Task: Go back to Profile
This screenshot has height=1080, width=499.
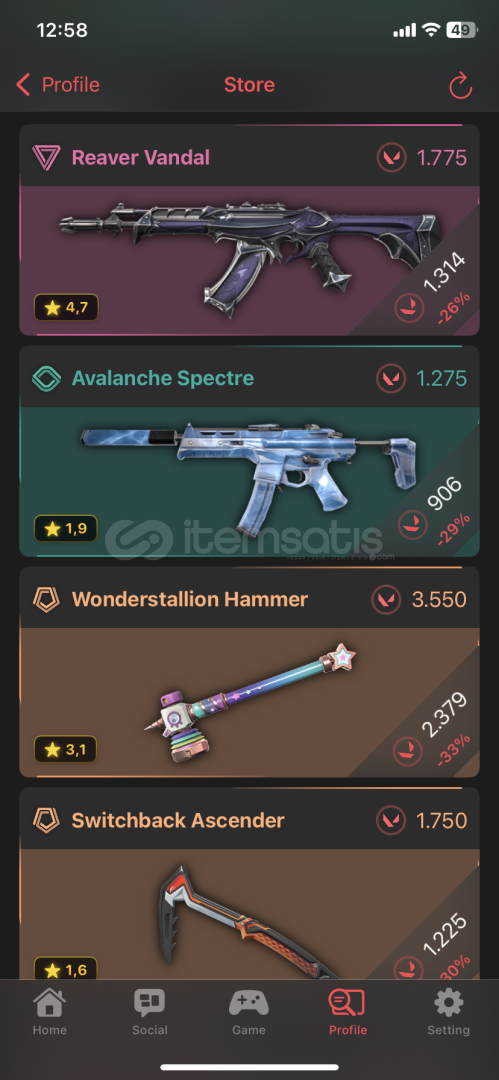Action: click(x=58, y=85)
